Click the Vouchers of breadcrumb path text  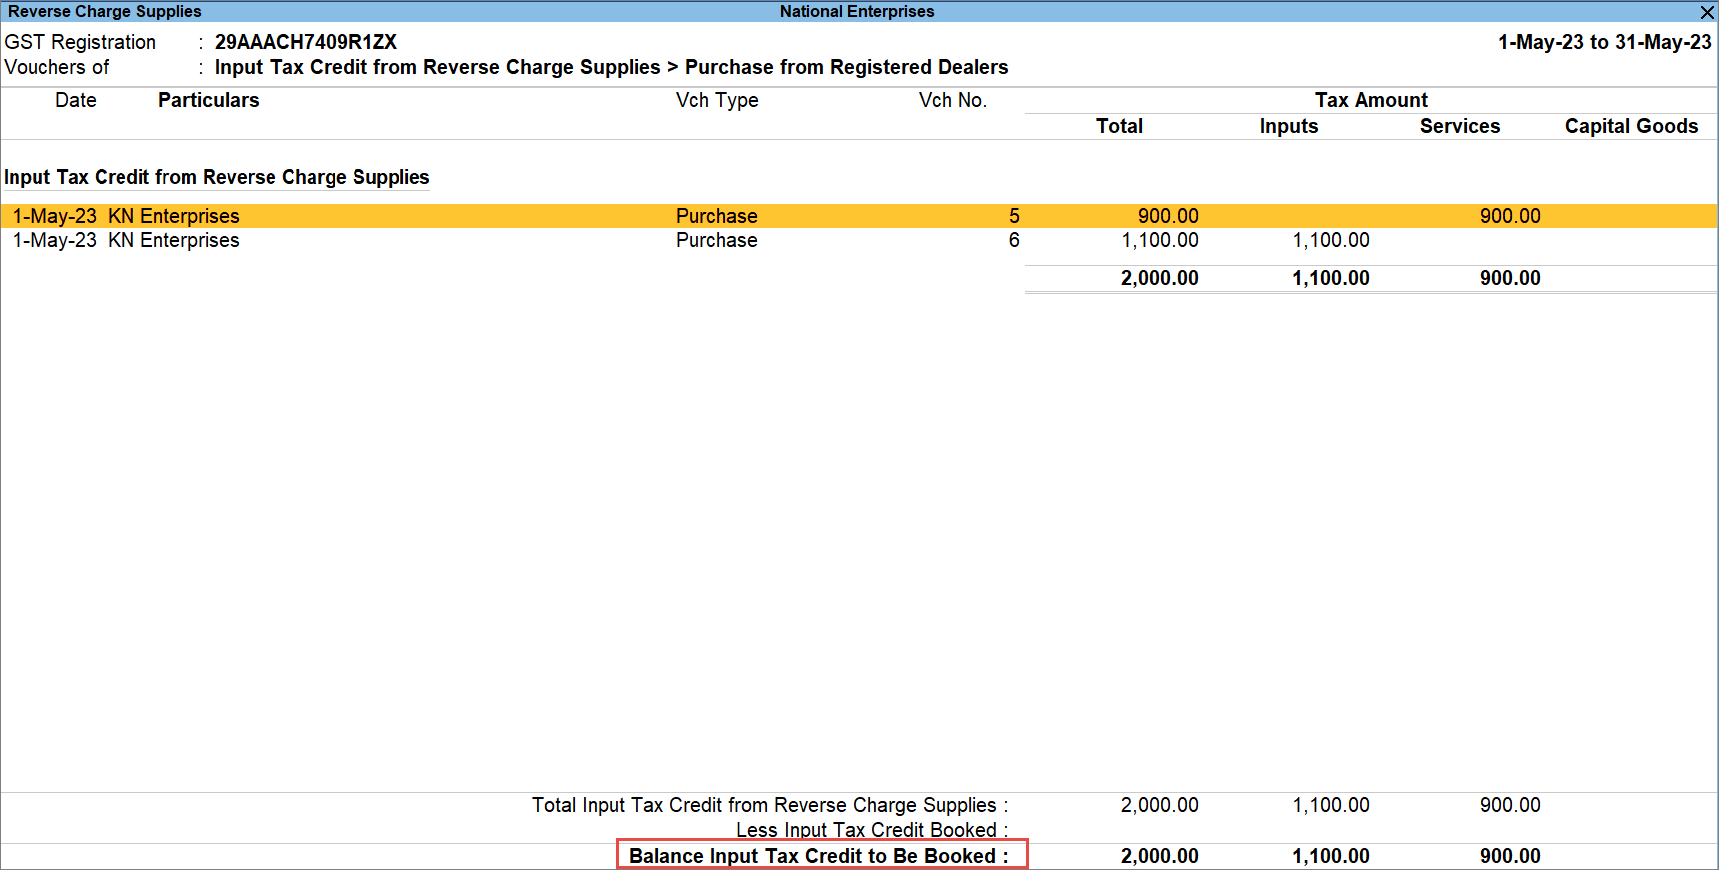(x=611, y=67)
